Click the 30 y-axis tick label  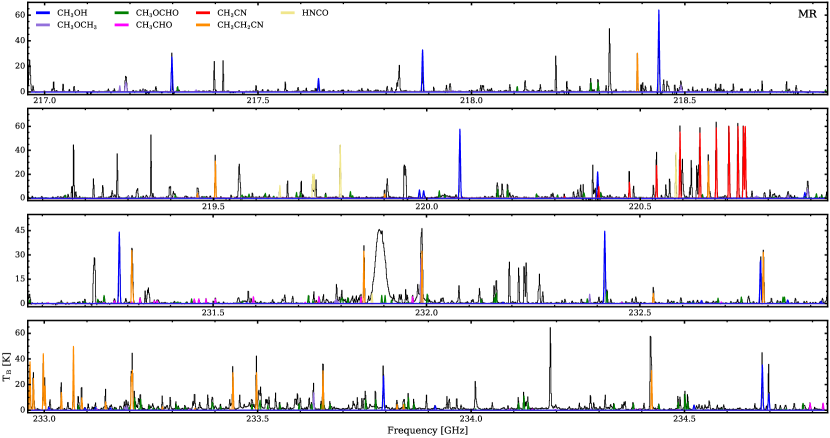coord(20,255)
